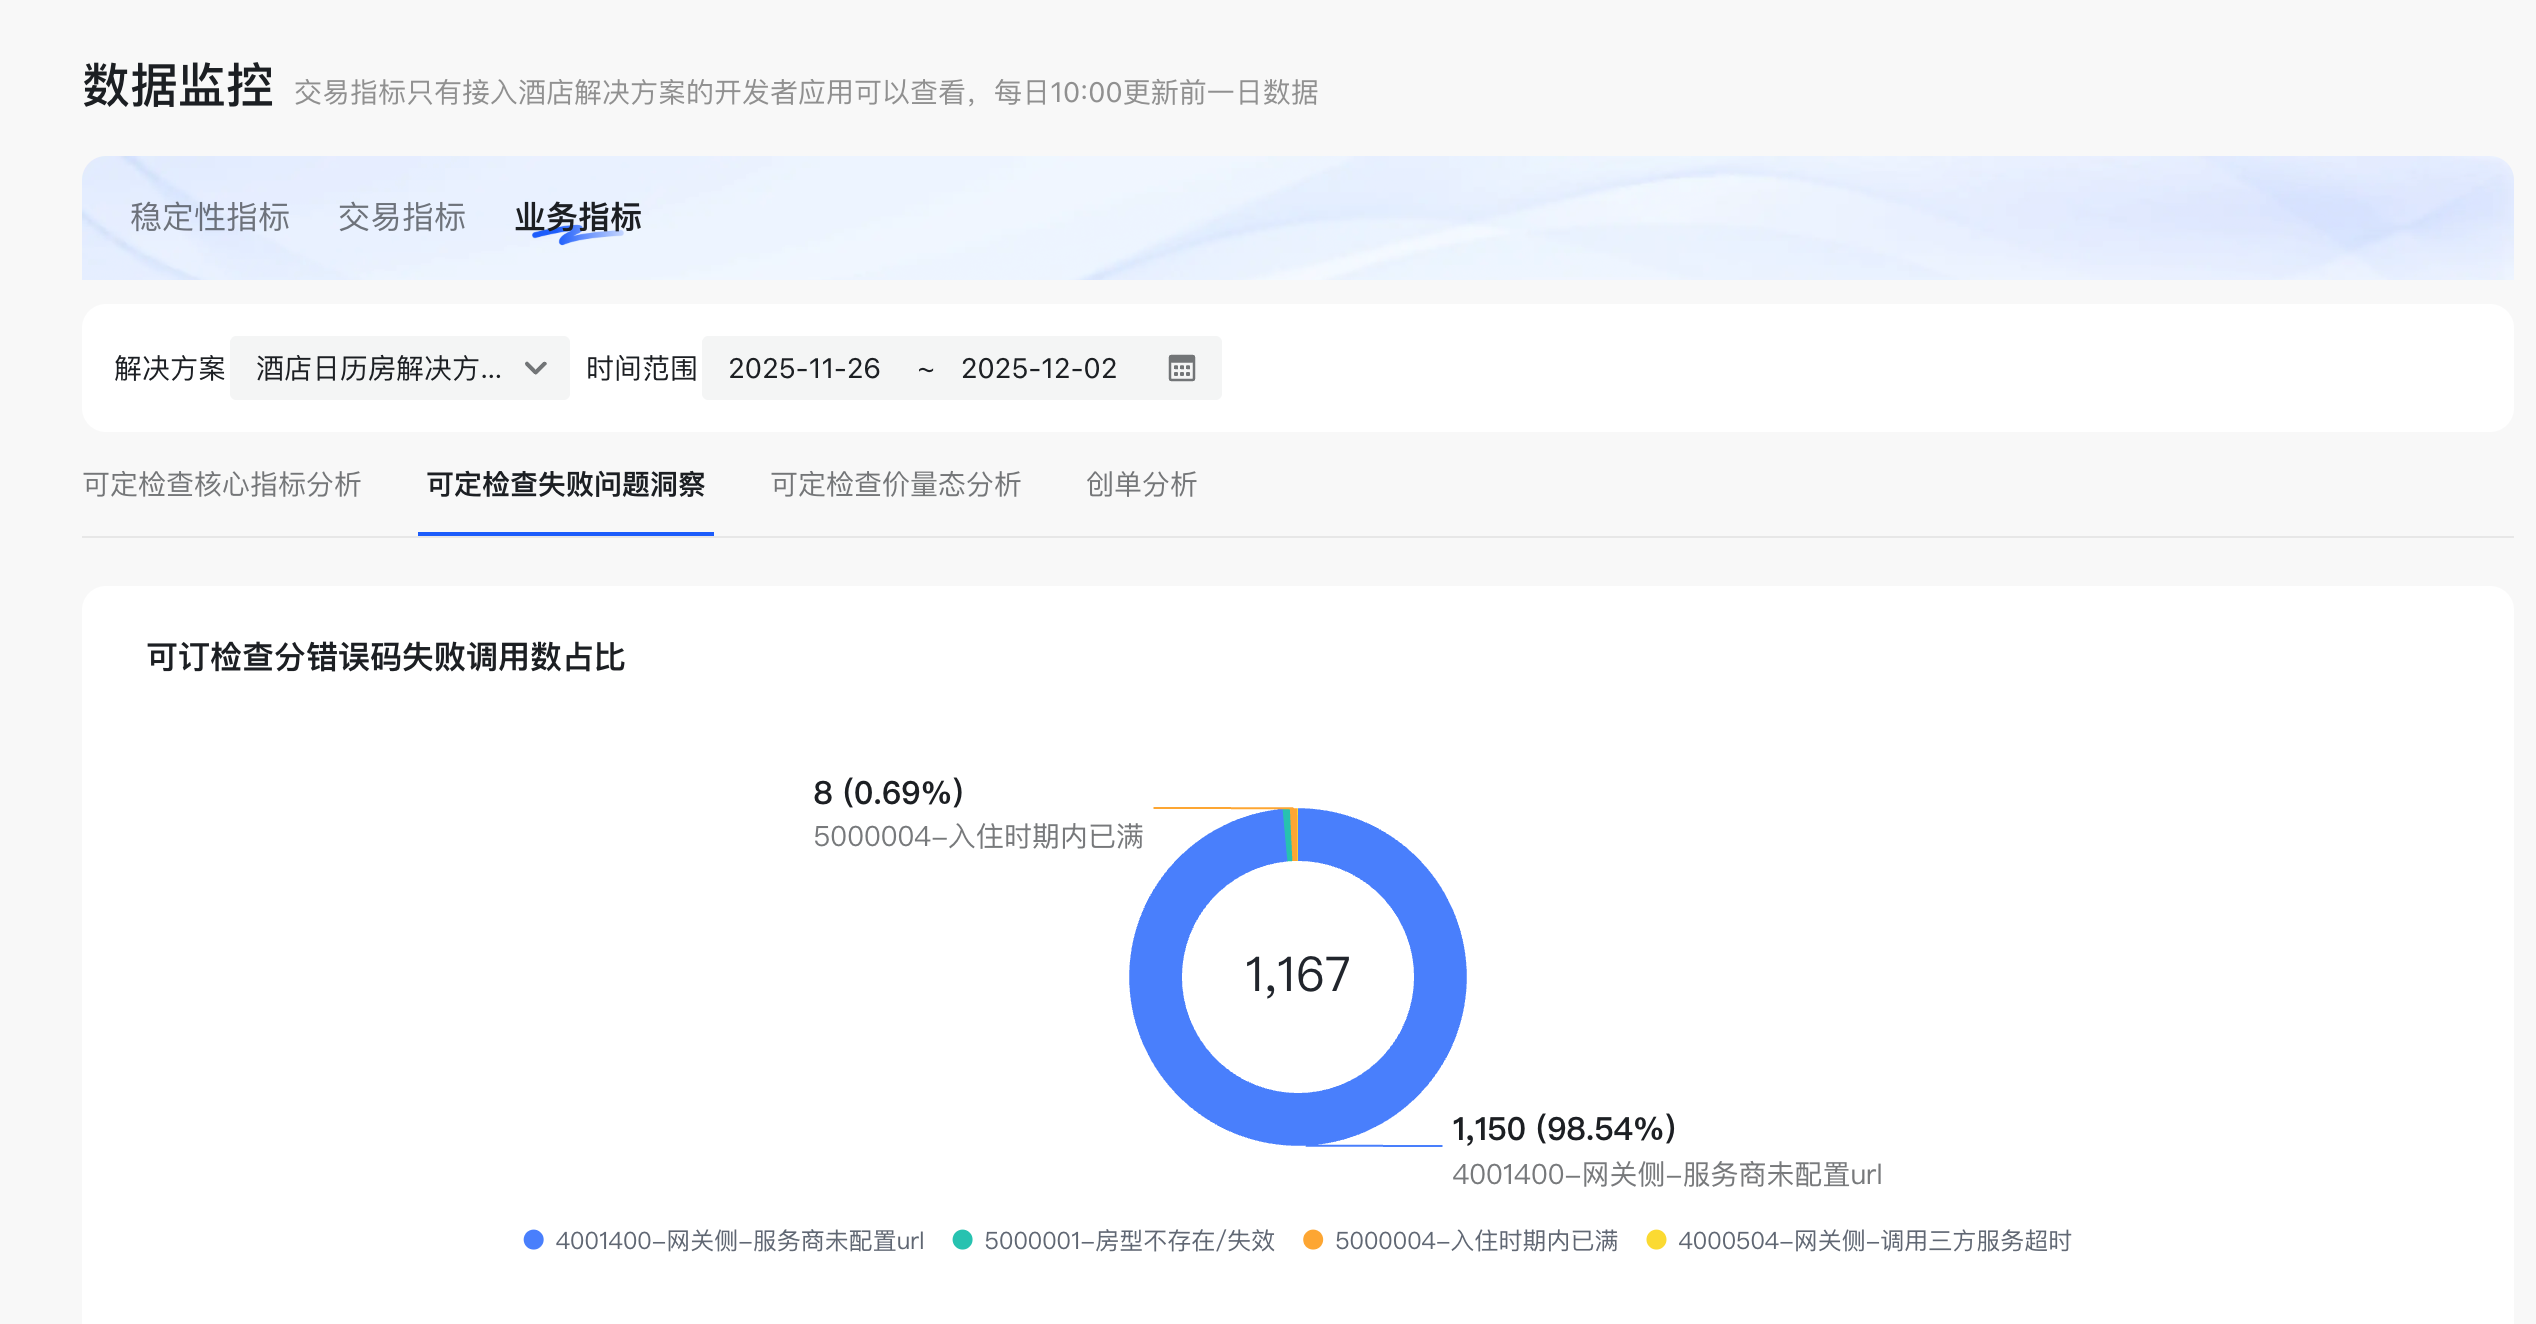Switch to 稳定性指标 tab
Viewport: 2536px width, 1324px height.
pyautogui.click(x=210, y=217)
